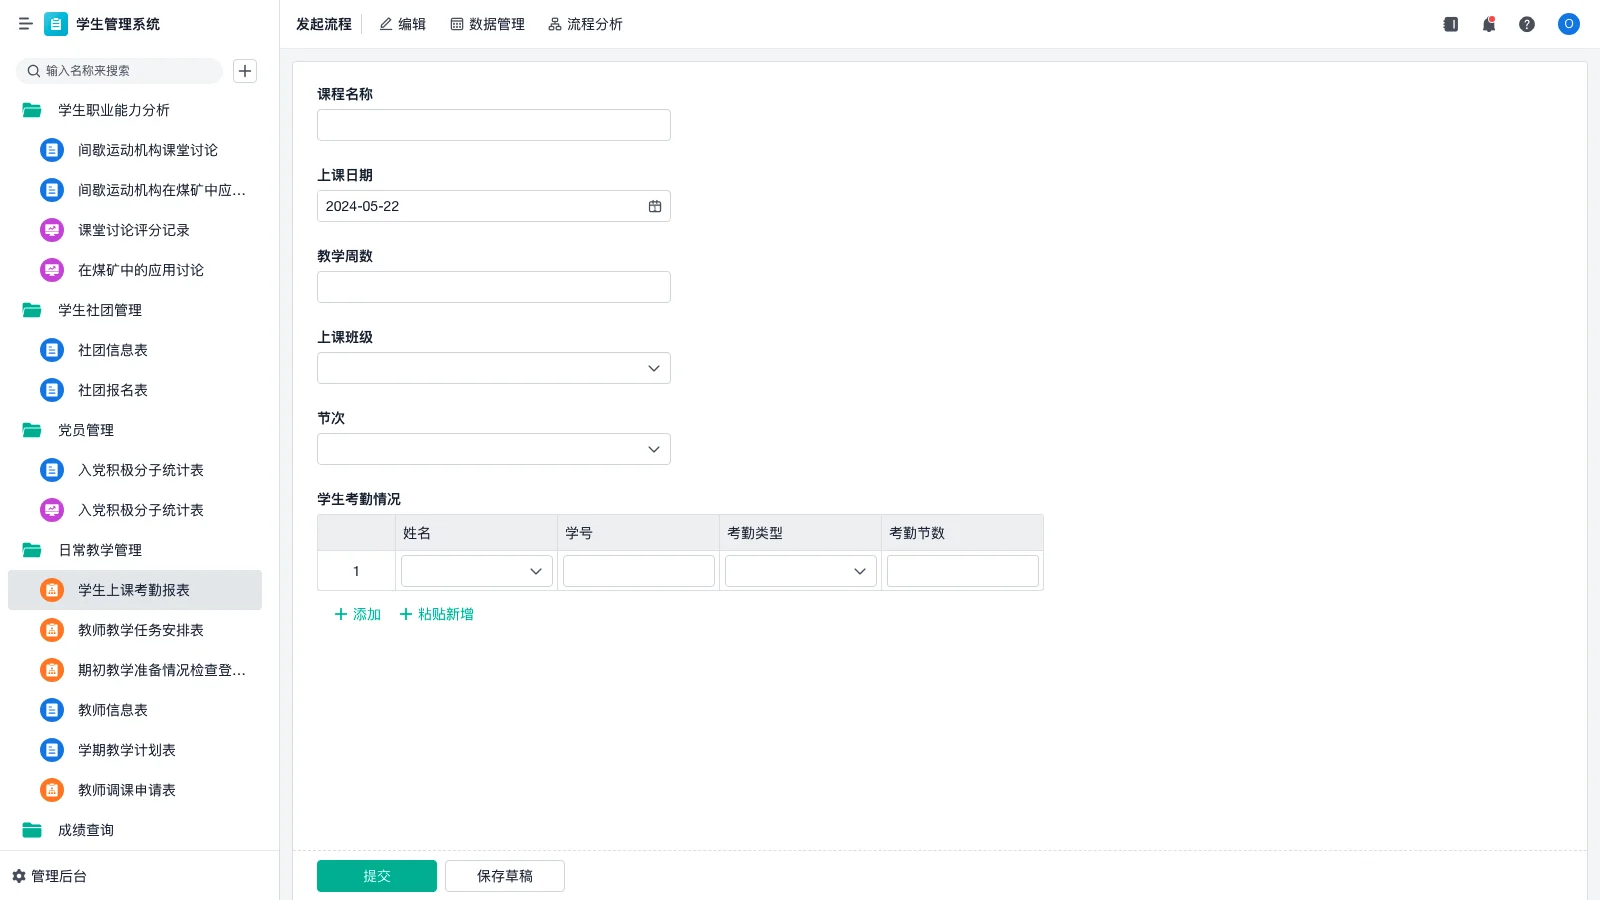Open the 考勤类型 dropdown in attendance row

pyautogui.click(x=859, y=570)
